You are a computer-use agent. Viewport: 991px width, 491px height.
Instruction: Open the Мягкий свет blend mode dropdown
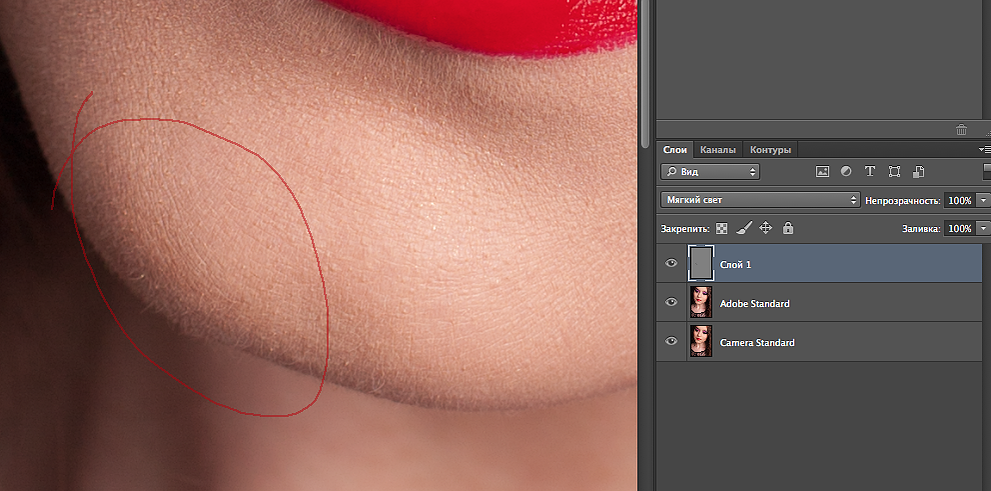click(760, 200)
